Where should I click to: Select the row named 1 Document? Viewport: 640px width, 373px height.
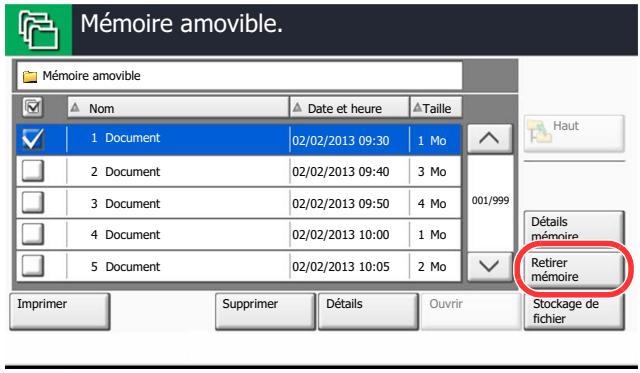point(239,140)
